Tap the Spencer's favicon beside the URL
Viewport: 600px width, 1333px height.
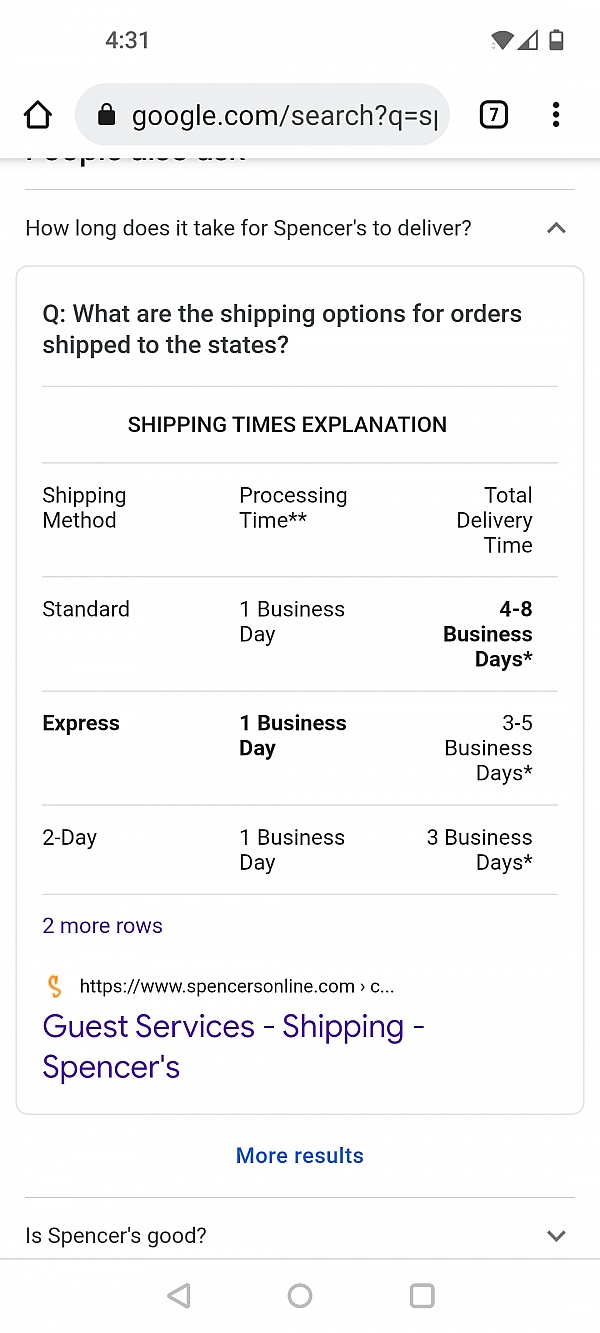[x=55, y=985]
